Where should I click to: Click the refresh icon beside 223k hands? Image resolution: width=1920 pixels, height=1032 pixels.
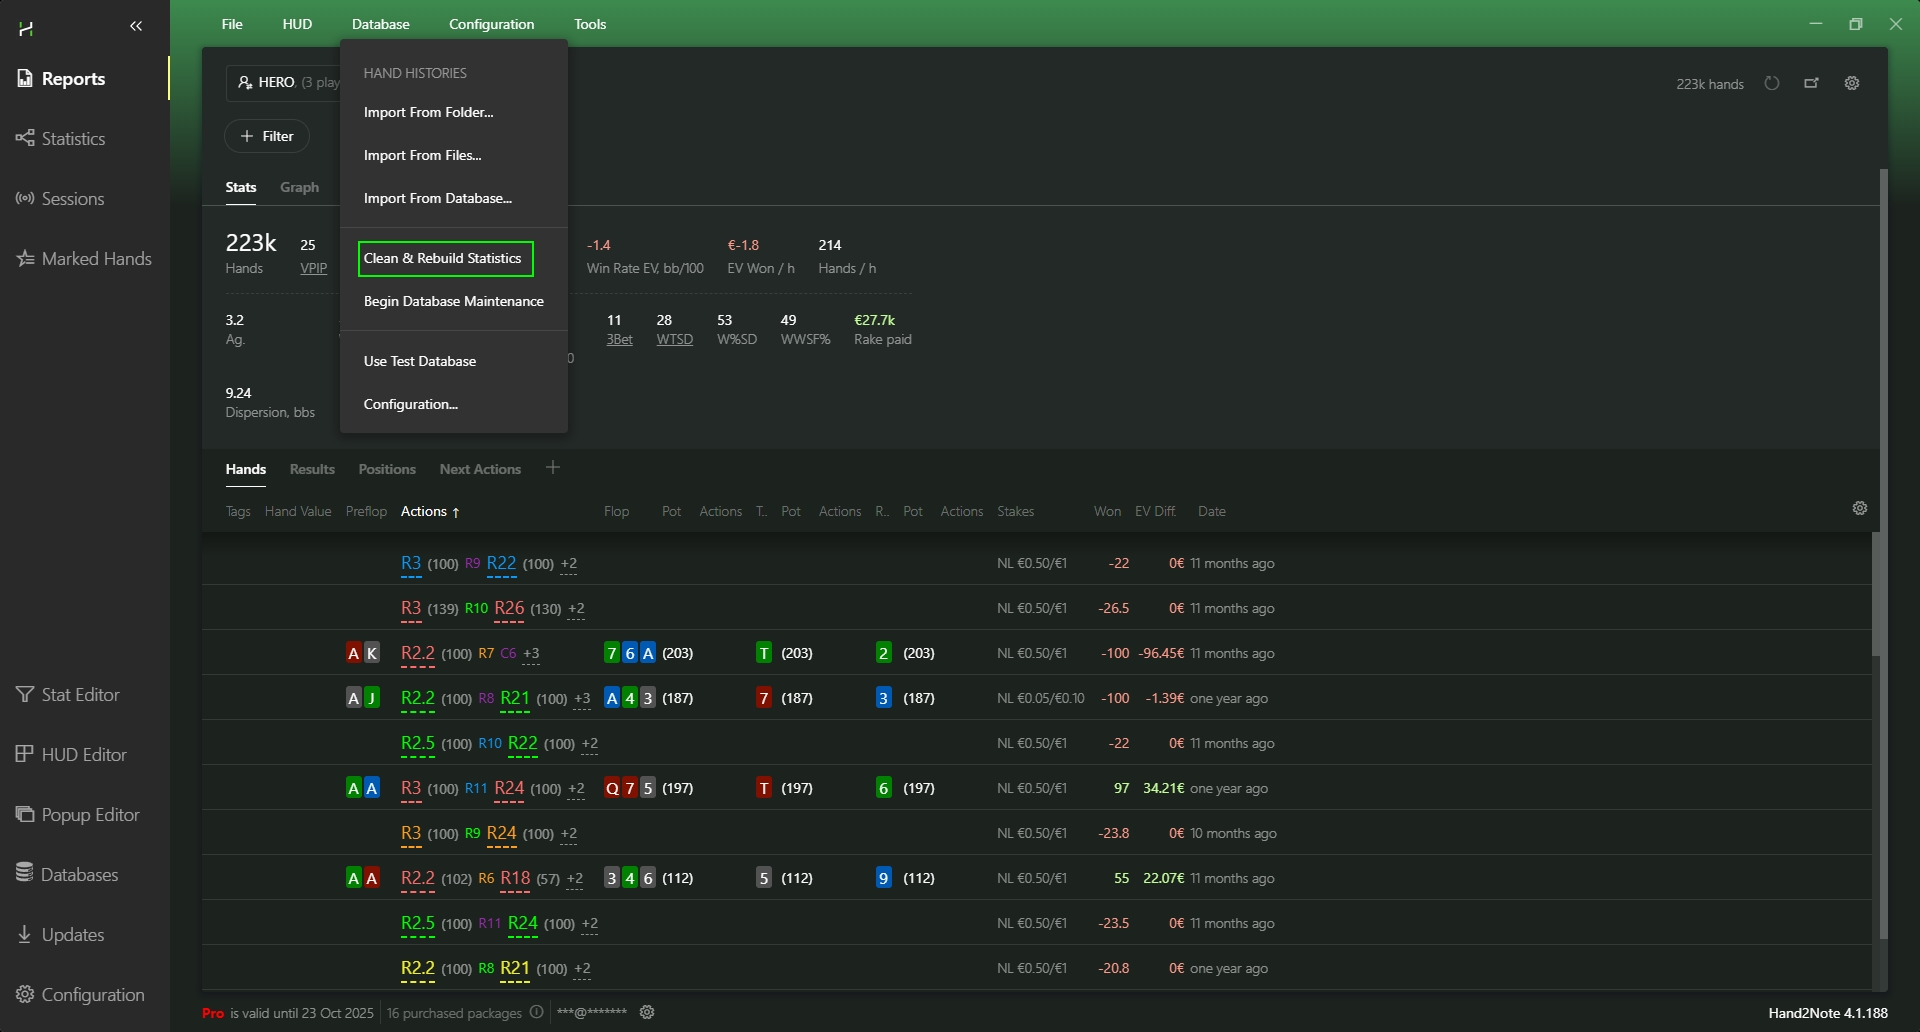[x=1772, y=83]
